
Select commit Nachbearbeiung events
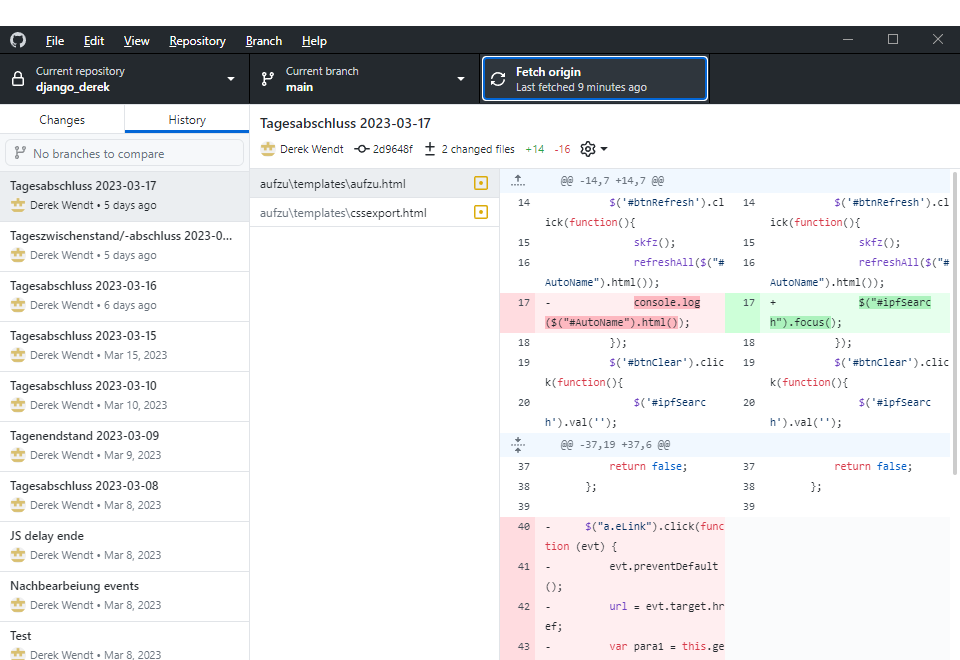(x=124, y=596)
